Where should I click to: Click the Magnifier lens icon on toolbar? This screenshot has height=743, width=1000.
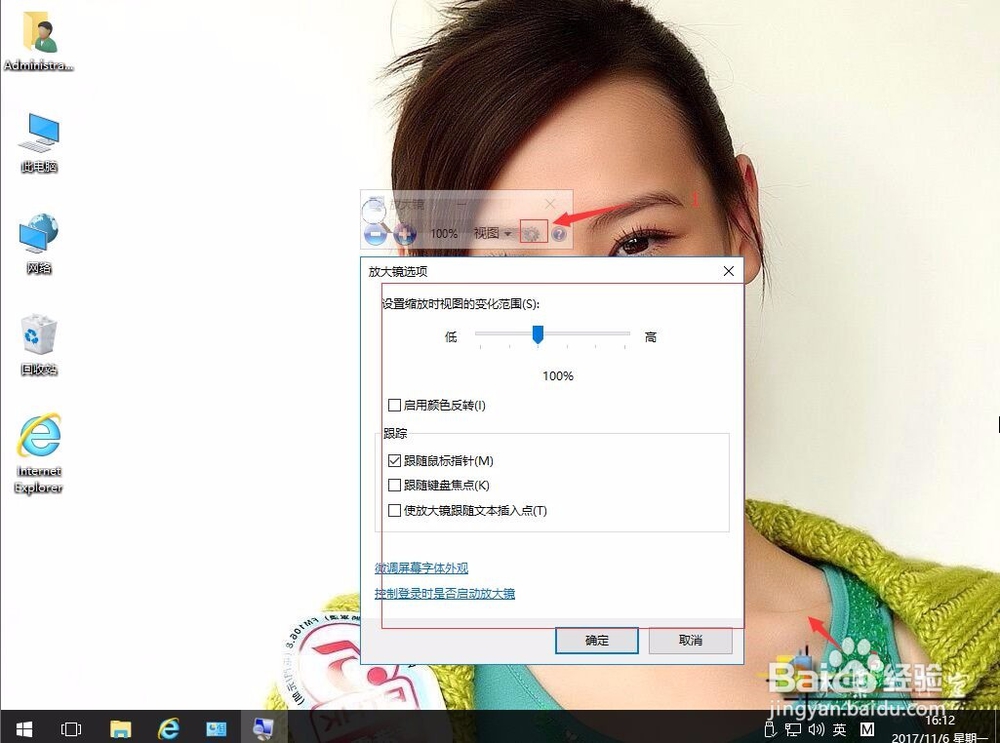pyautogui.click(x=373, y=208)
